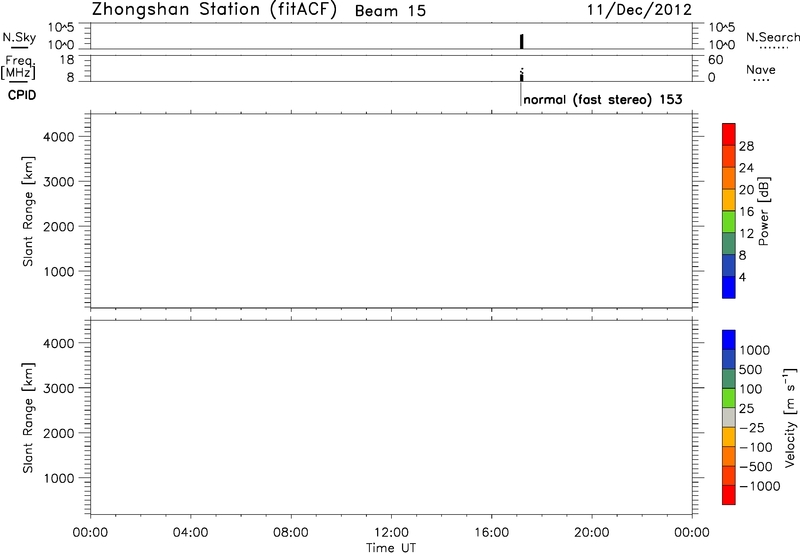The width and height of the screenshot is (800, 554).
Task: Click the 12:00 time tick label
Action: (x=391, y=533)
